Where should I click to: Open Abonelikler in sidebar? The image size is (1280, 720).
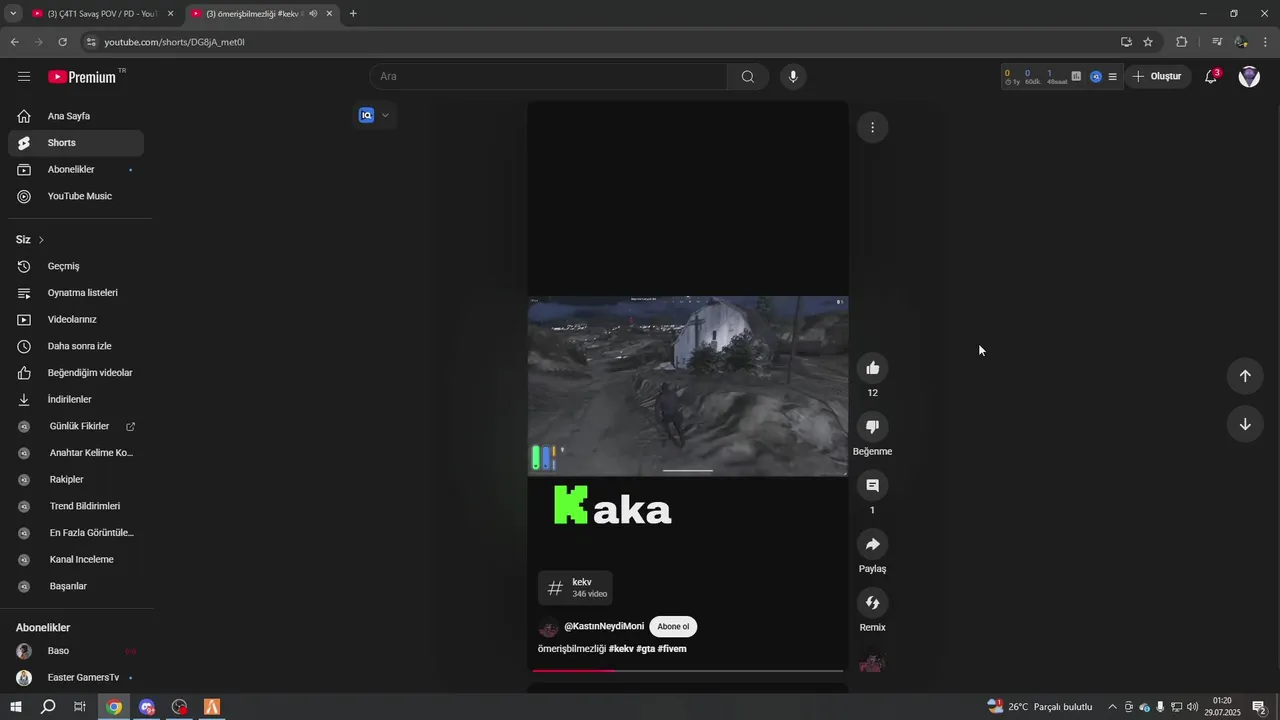pos(76,170)
